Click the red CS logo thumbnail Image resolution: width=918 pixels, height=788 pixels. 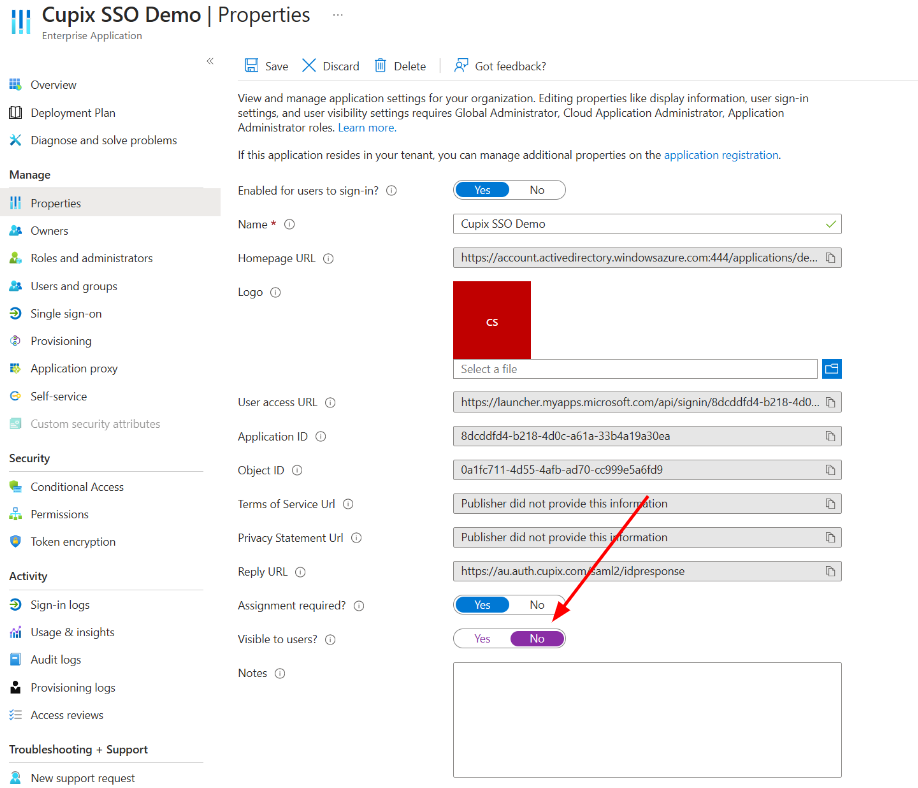[x=492, y=320]
